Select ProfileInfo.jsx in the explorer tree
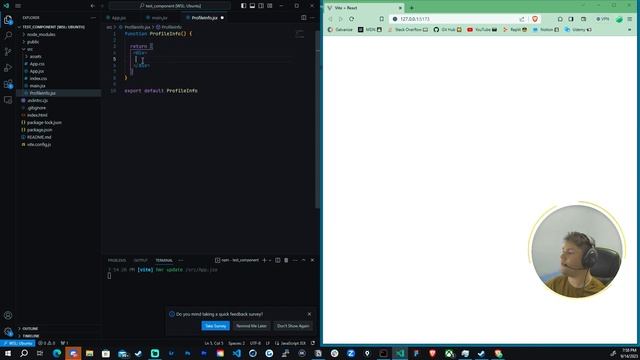 coord(42,93)
